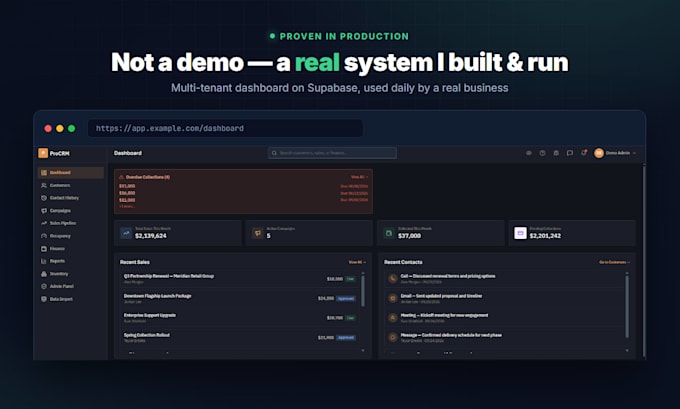Screen dimensions: 680x409
Task: Open the notifications bell with red dot
Action: pyautogui.click(x=584, y=153)
